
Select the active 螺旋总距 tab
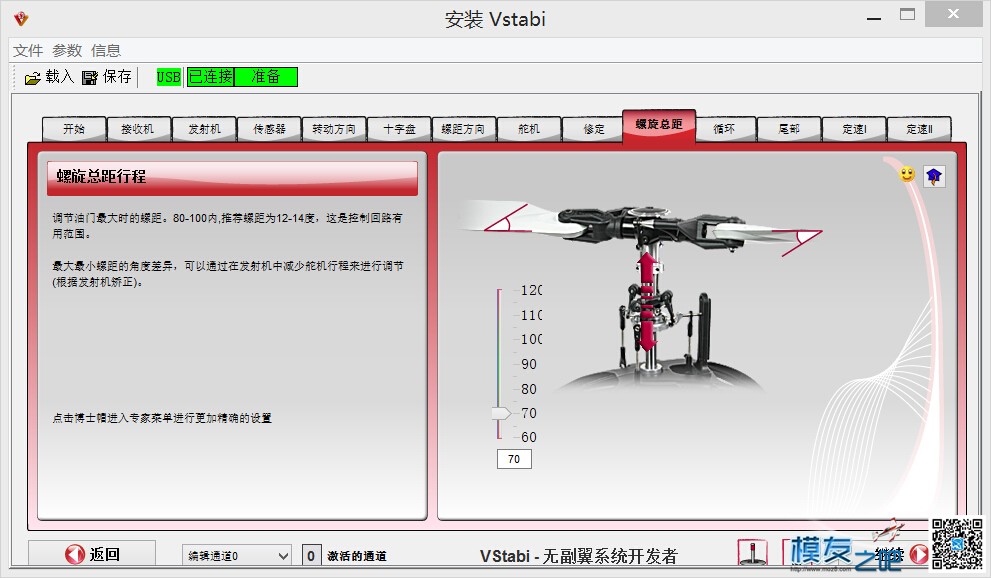(659, 126)
